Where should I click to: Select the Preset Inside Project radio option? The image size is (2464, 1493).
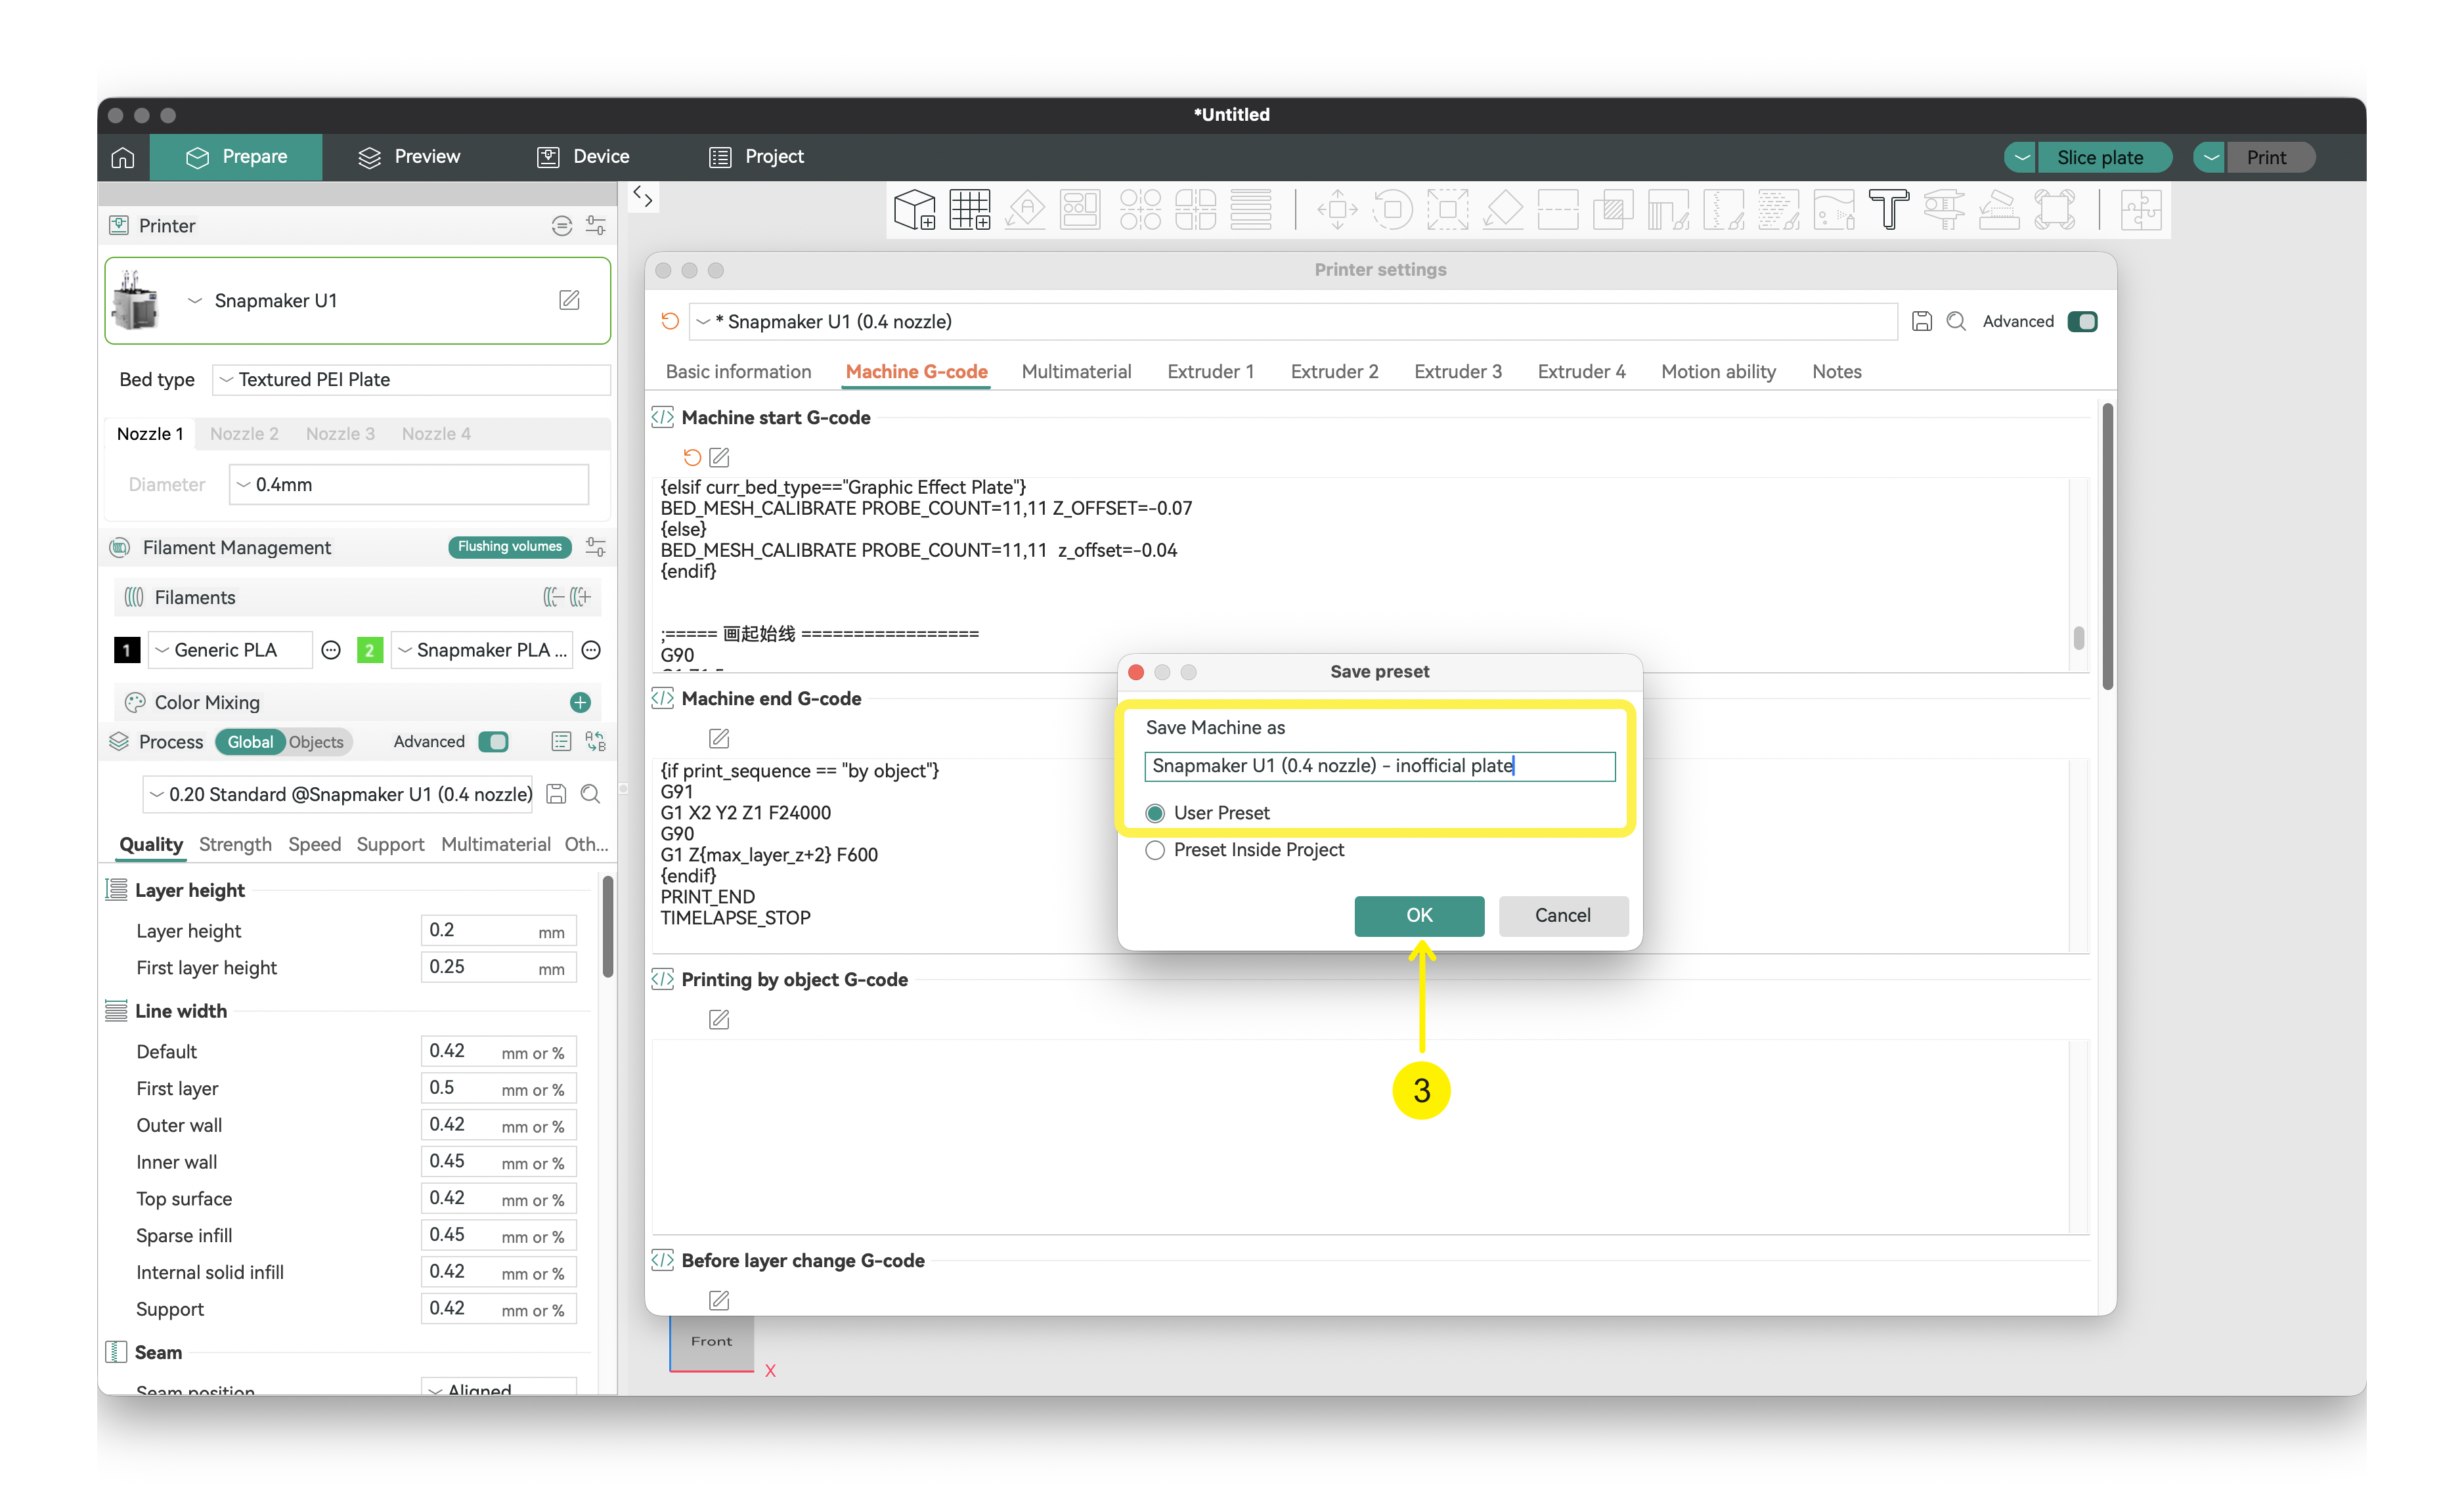tap(1156, 850)
